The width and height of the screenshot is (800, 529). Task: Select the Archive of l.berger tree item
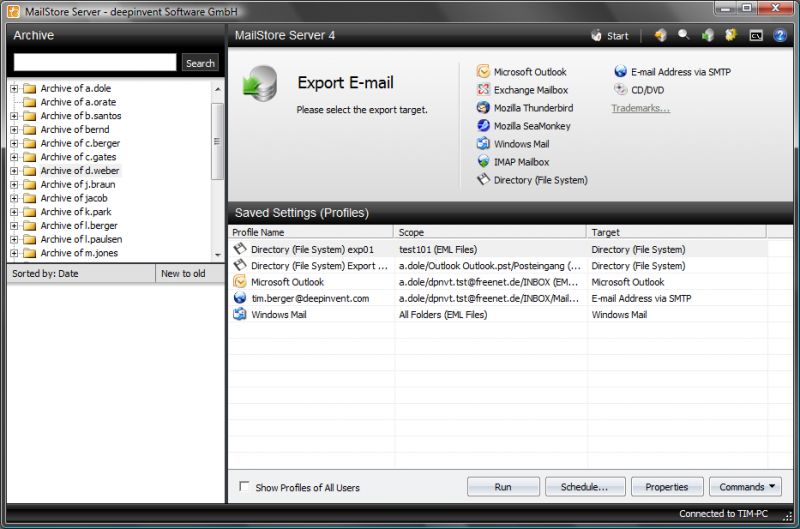pos(79,225)
